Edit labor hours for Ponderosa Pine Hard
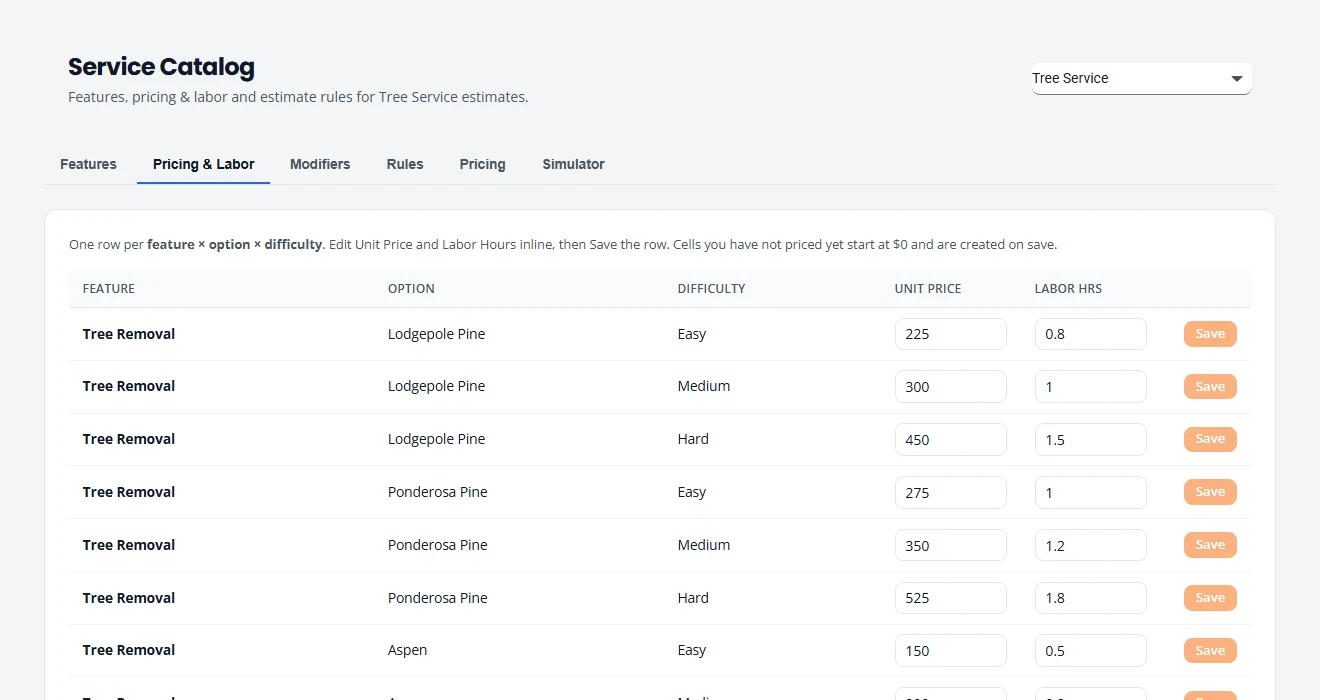This screenshot has height=700, width=1320. pyautogui.click(x=1091, y=598)
